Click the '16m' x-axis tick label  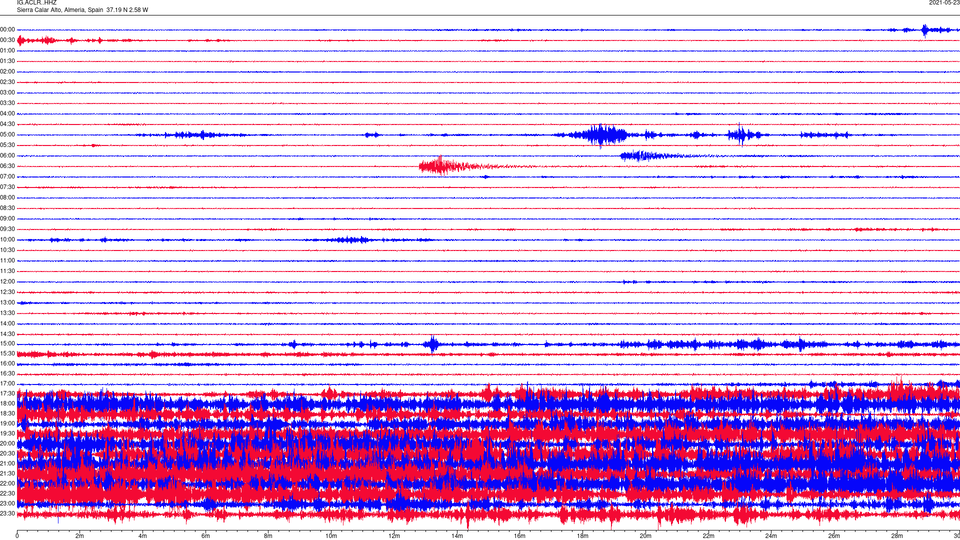click(520, 536)
